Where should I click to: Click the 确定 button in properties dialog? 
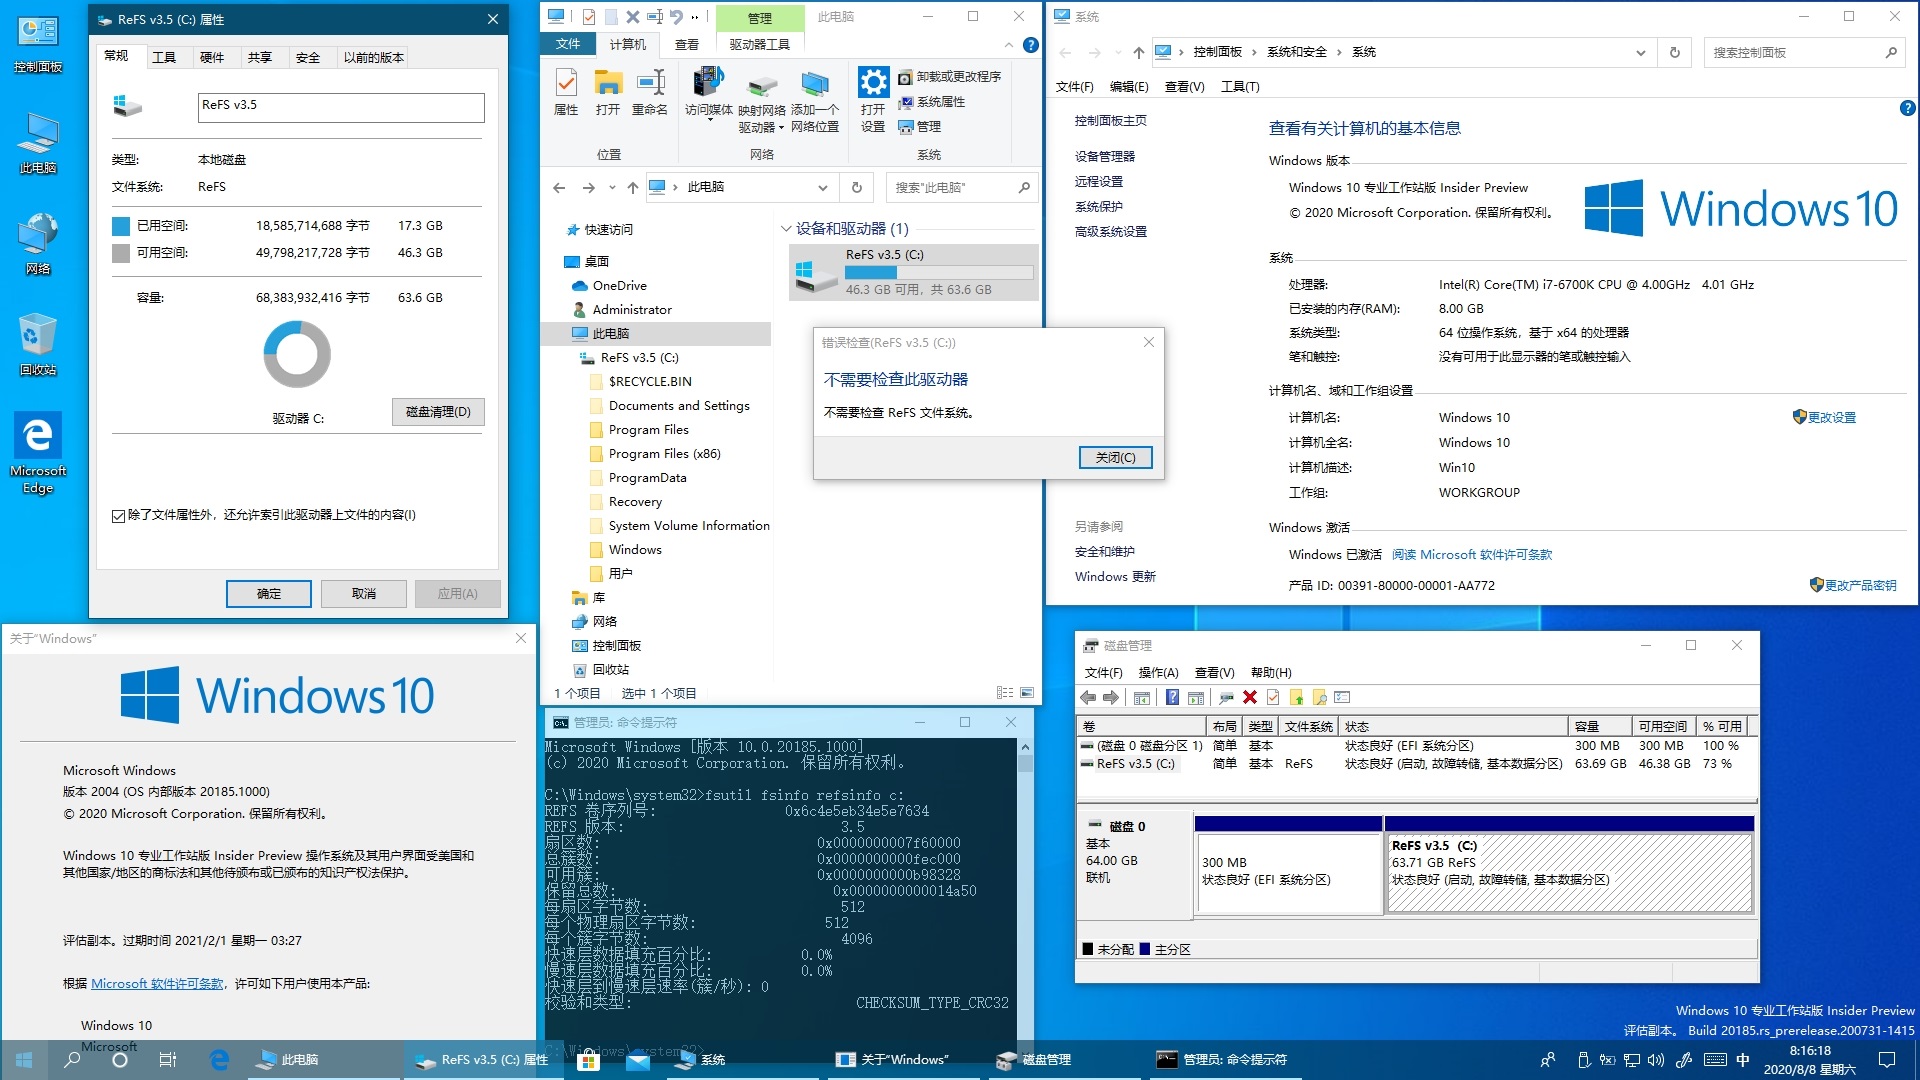tap(269, 594)
